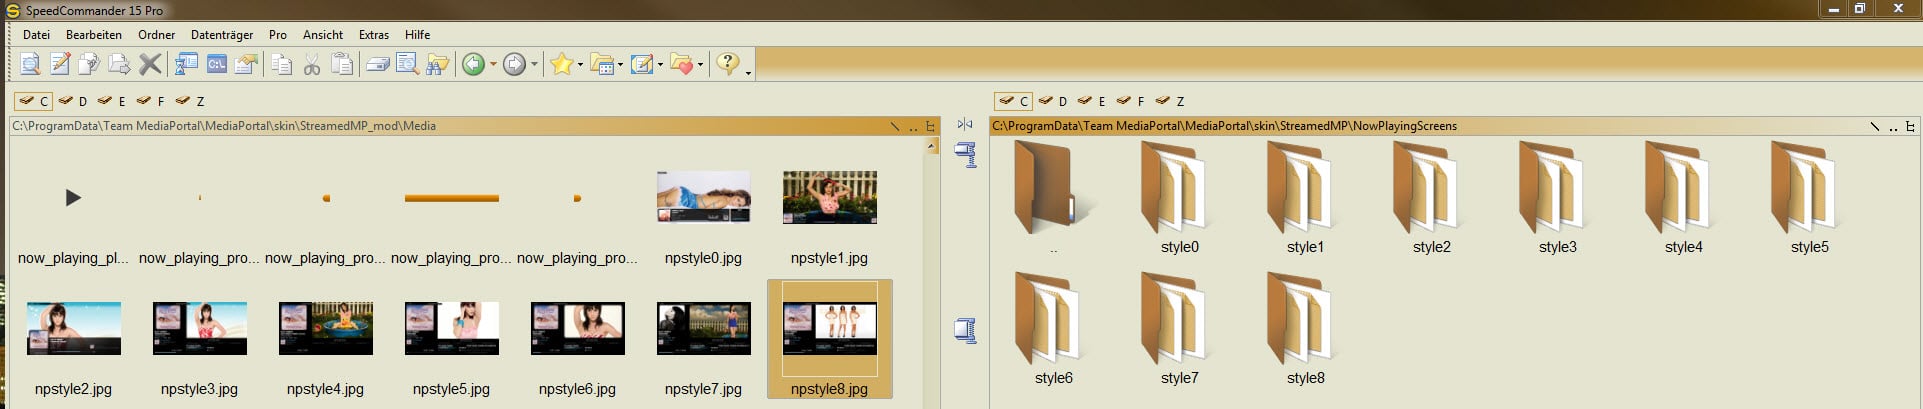Switch right panel to drive Z
The image size is (1923, 409).
(1171, 101)
